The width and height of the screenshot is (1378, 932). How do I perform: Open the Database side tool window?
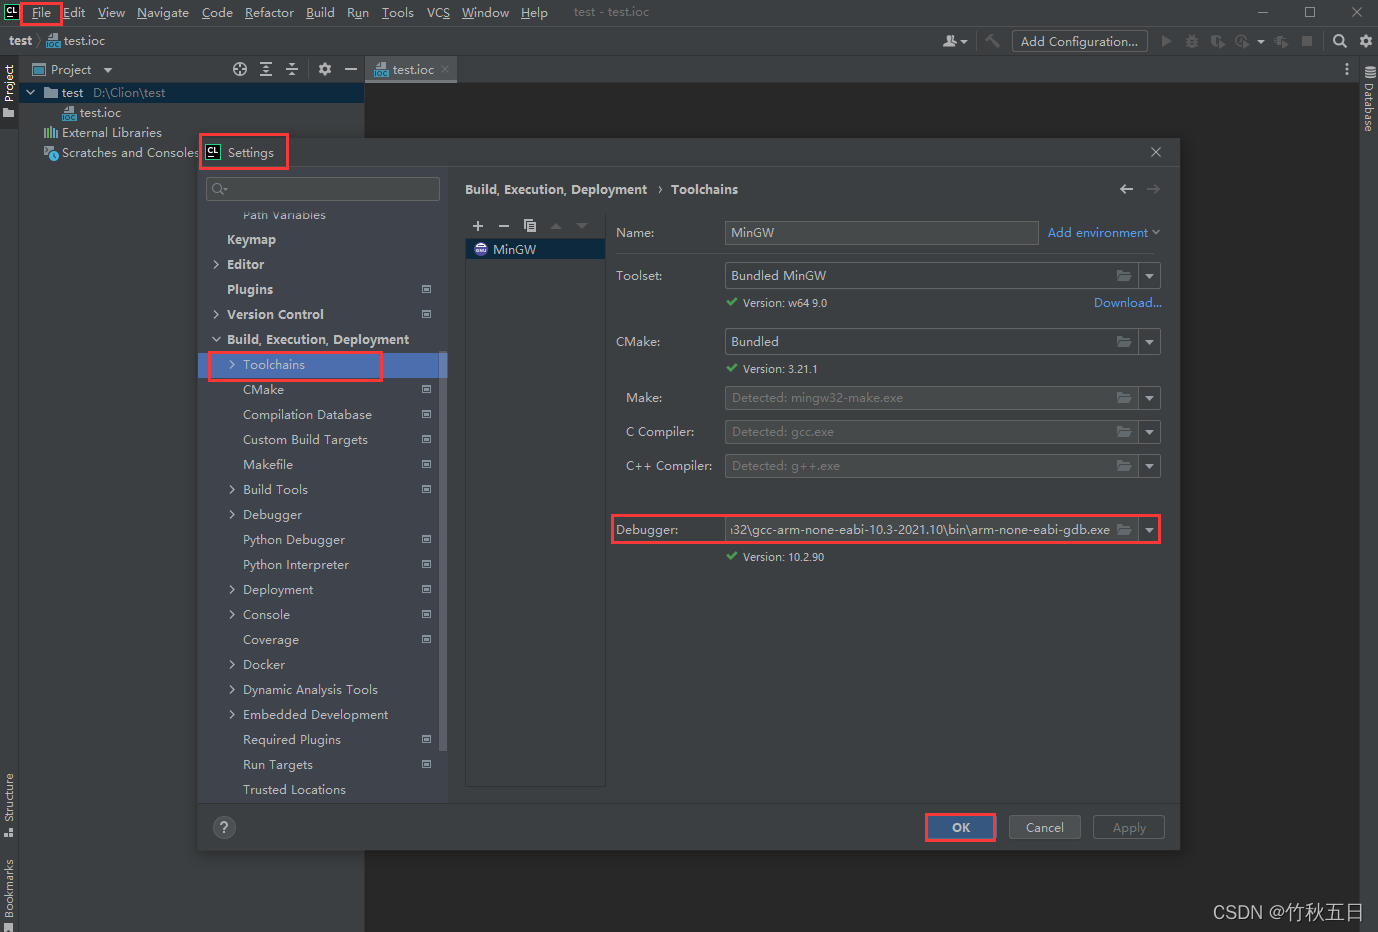(1369, 100)
